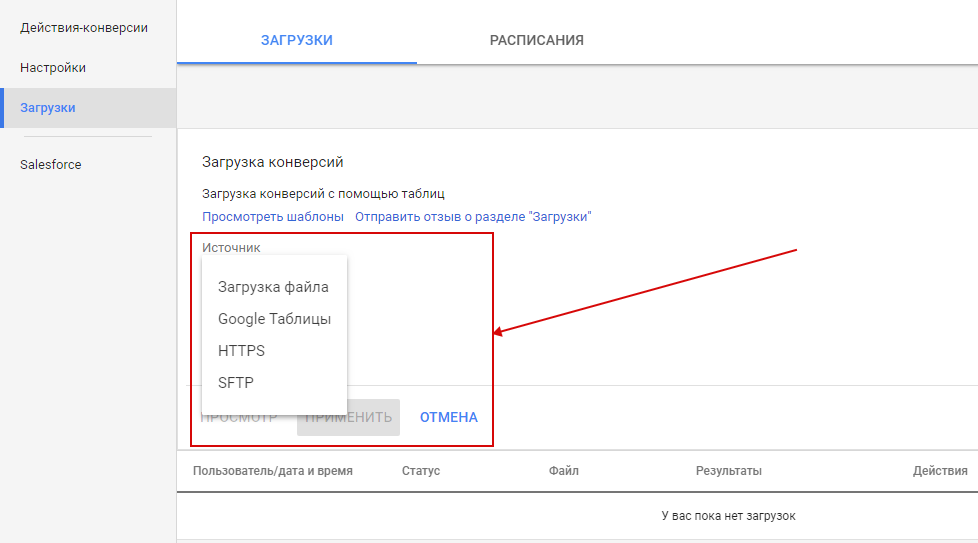Open the Salesforce sidebar item

(51, 165)
